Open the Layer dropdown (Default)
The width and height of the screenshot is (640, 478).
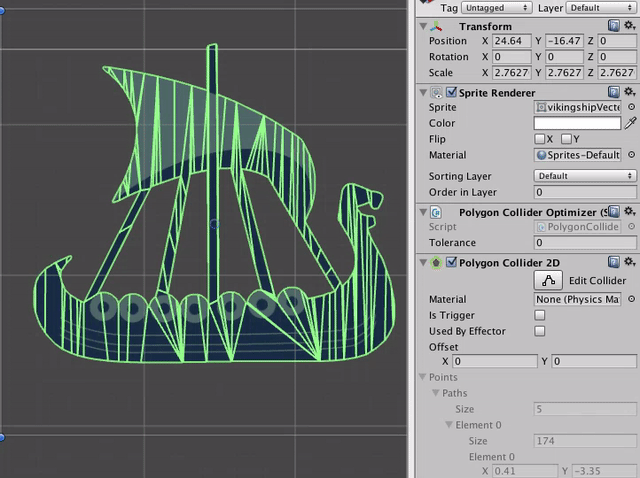(x=601, y=8)
